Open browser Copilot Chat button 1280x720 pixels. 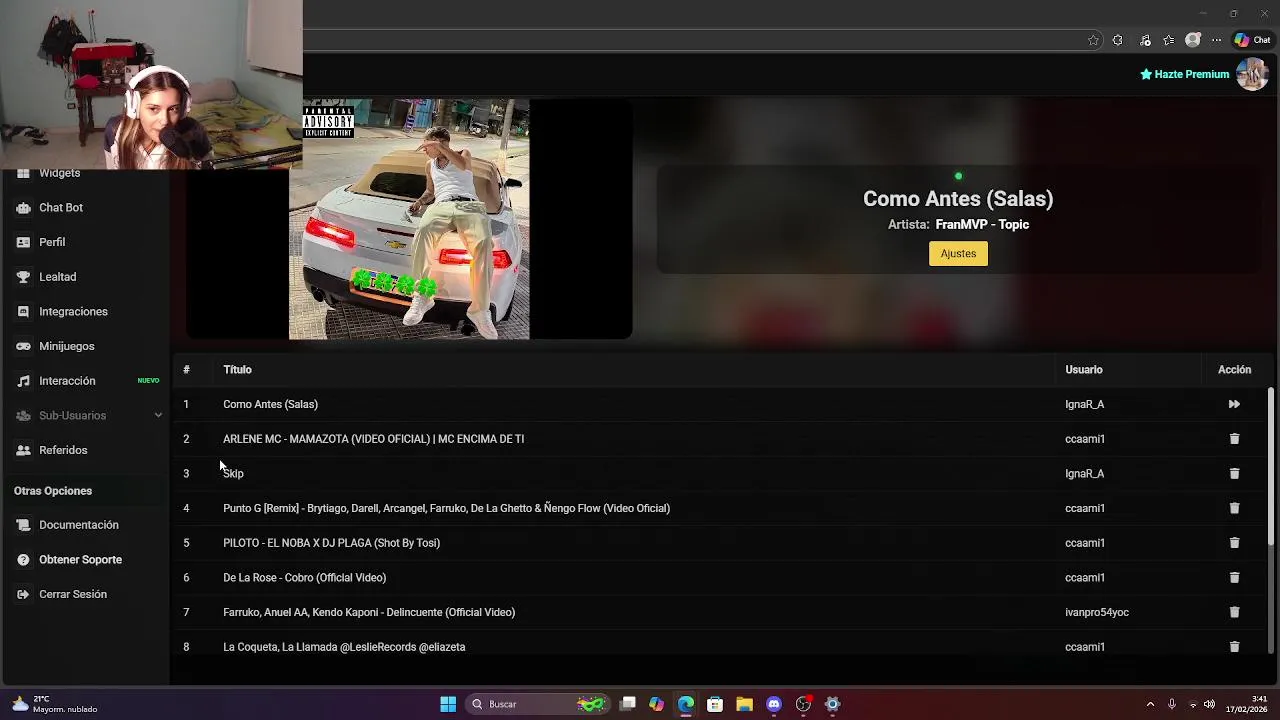1252,40
